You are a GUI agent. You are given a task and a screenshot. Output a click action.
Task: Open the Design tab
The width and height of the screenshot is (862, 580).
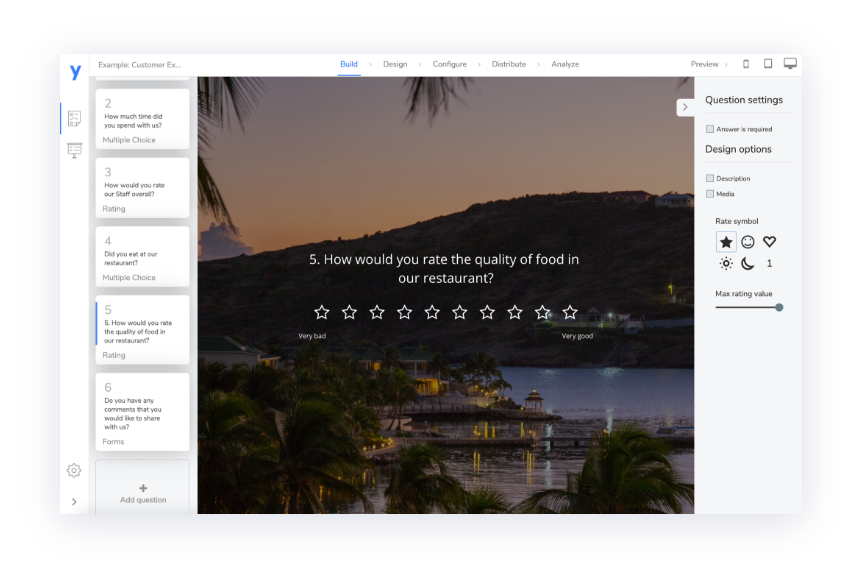tap(395, 64)
